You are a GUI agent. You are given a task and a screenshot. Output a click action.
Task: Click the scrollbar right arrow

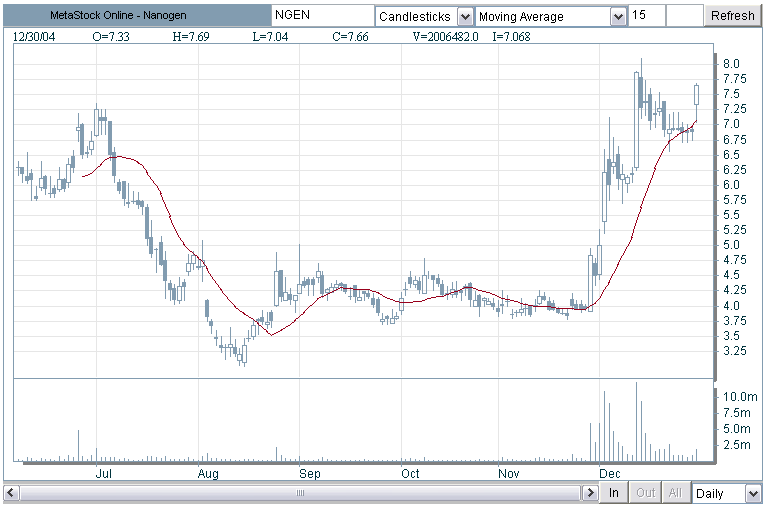tap(590, 492)
